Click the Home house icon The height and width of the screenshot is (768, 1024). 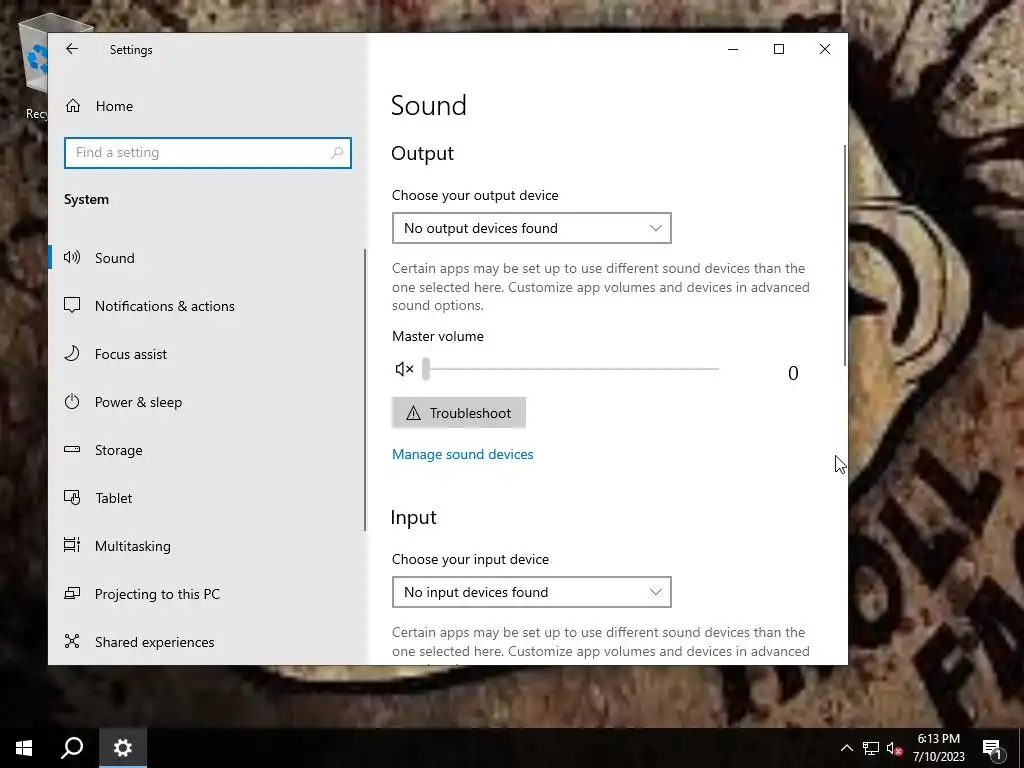click(x=72, y=106)
